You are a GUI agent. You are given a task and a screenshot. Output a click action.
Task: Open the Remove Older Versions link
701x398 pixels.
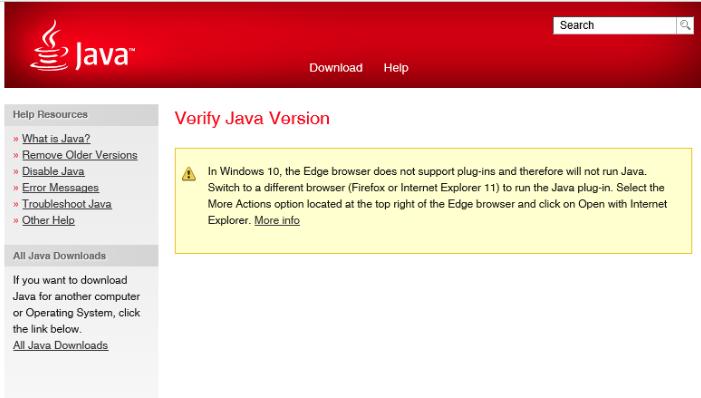(x=80, y=155)
